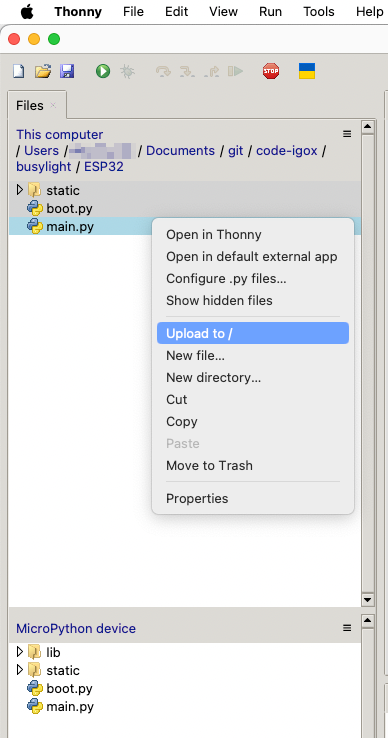
Task: Open the Tools menu
Action: pyautogui.click(x=319, y=12)
